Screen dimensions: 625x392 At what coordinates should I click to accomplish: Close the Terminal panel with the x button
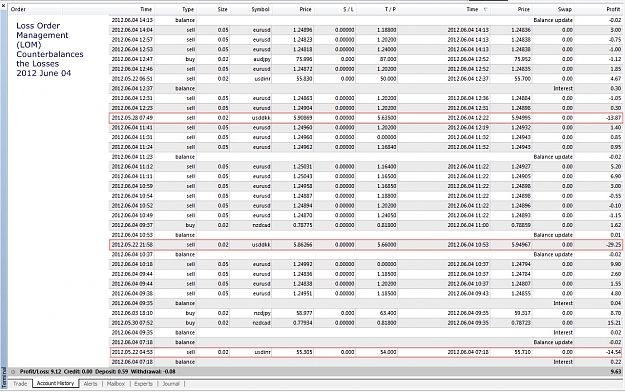pyautogui.click(x=3, y=6)
